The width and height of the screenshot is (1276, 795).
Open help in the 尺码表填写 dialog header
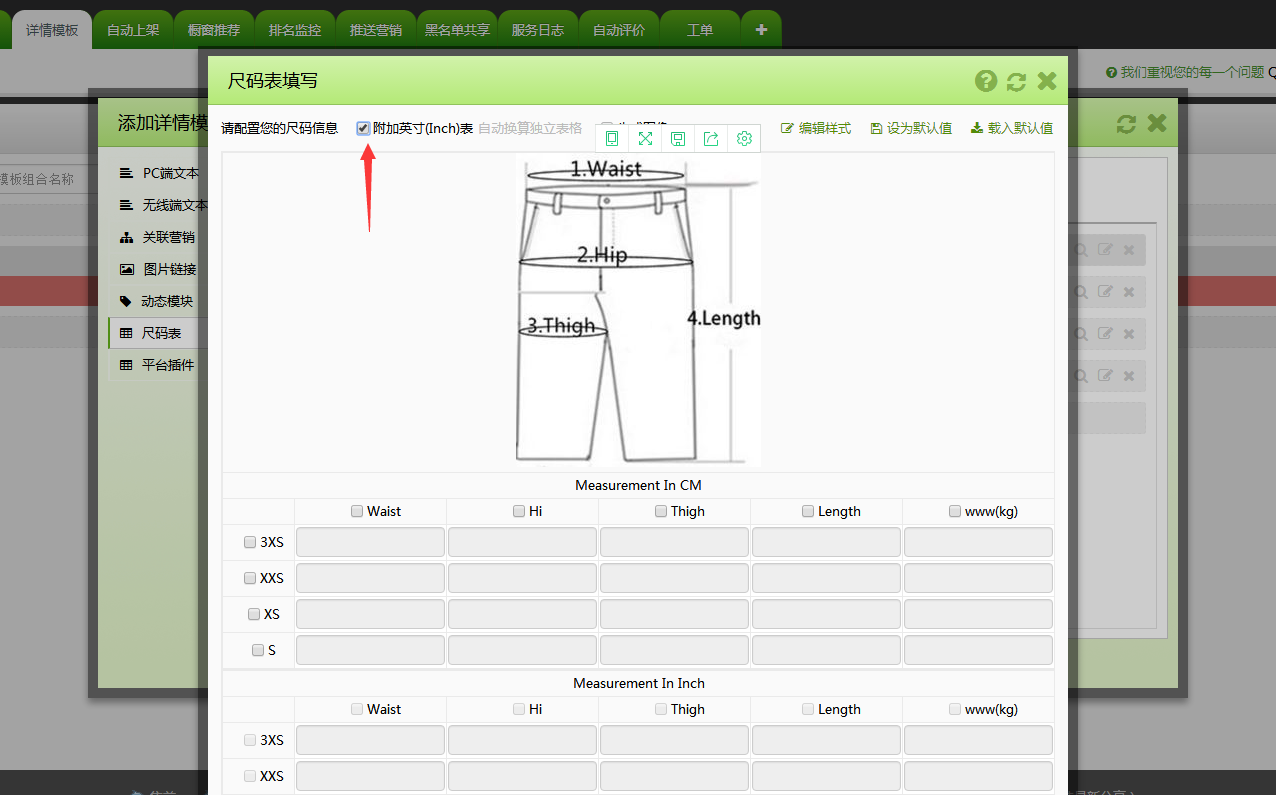(x=986, y=81)
